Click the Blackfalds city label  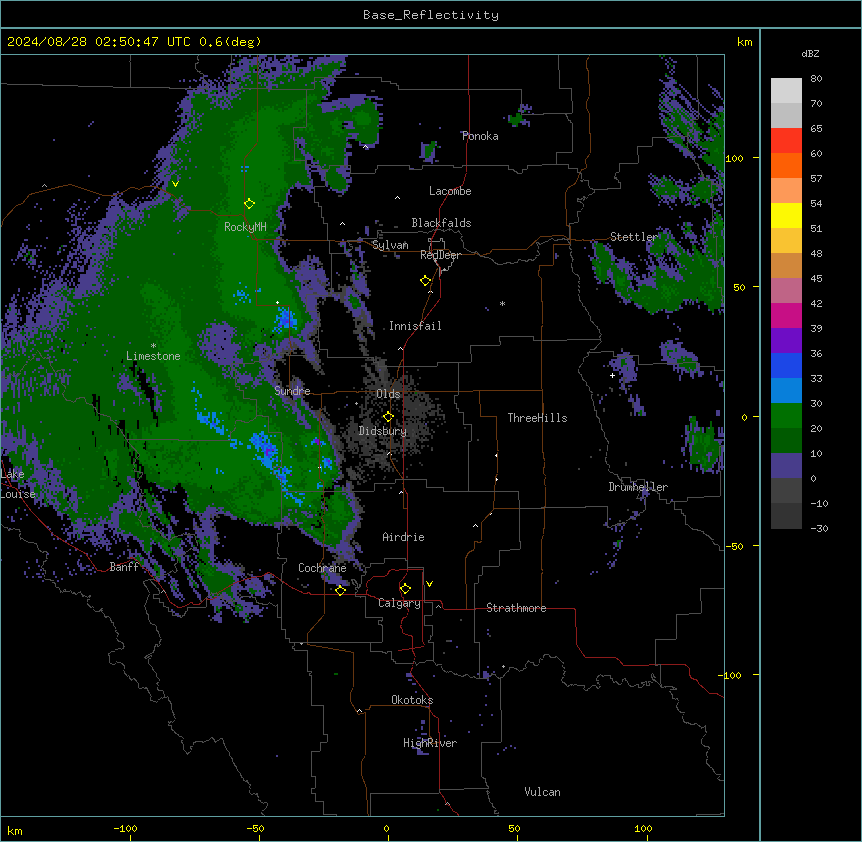point(441,223)
